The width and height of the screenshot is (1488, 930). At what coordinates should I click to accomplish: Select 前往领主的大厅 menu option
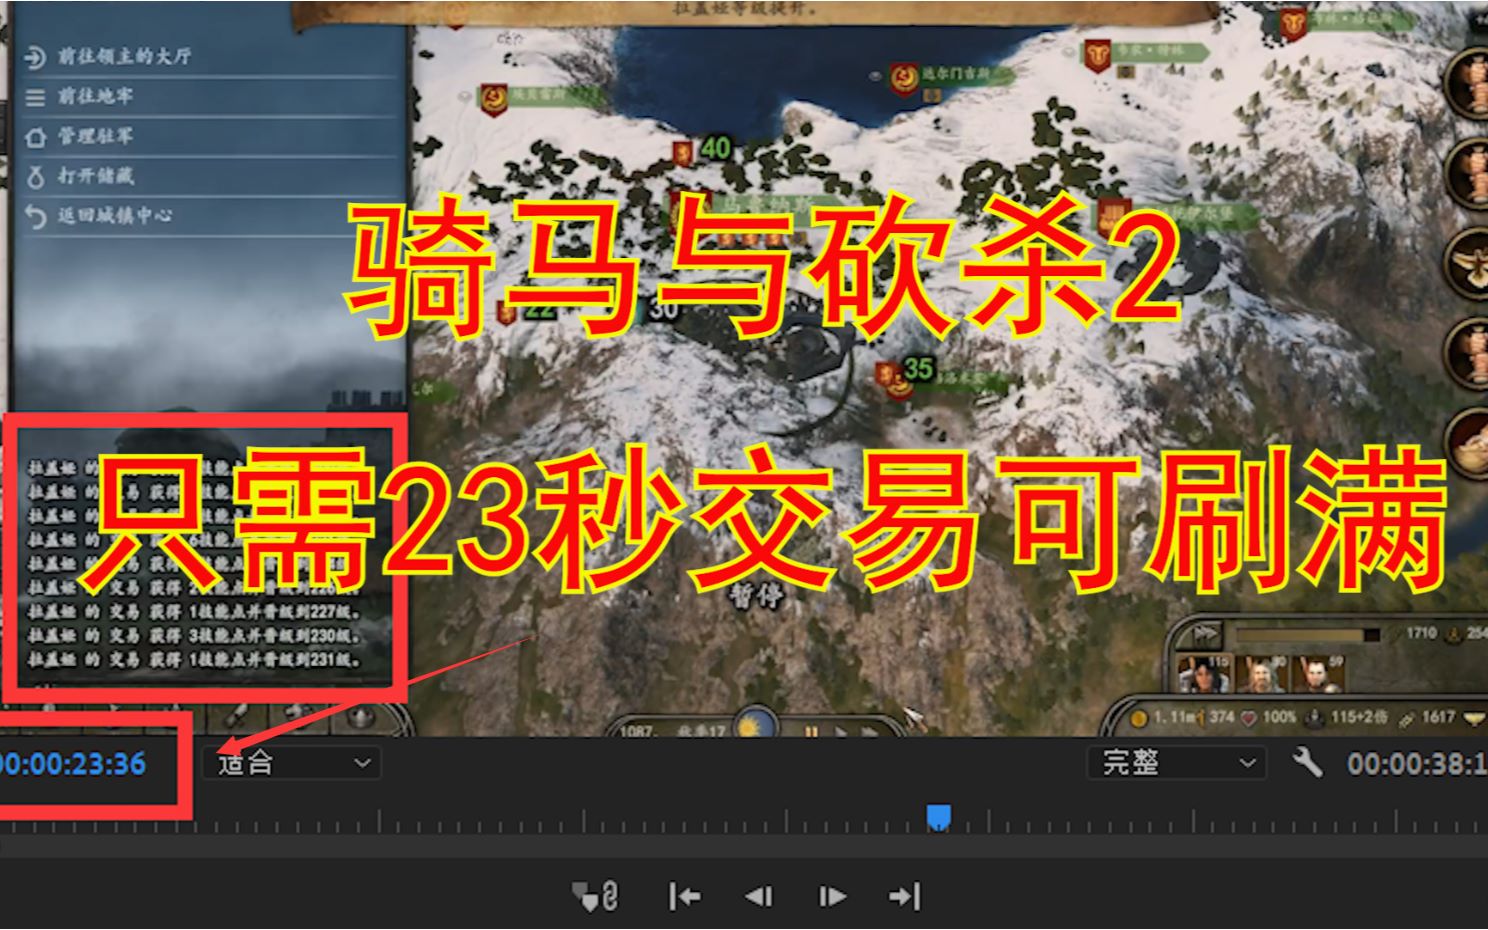pos(124,57)
